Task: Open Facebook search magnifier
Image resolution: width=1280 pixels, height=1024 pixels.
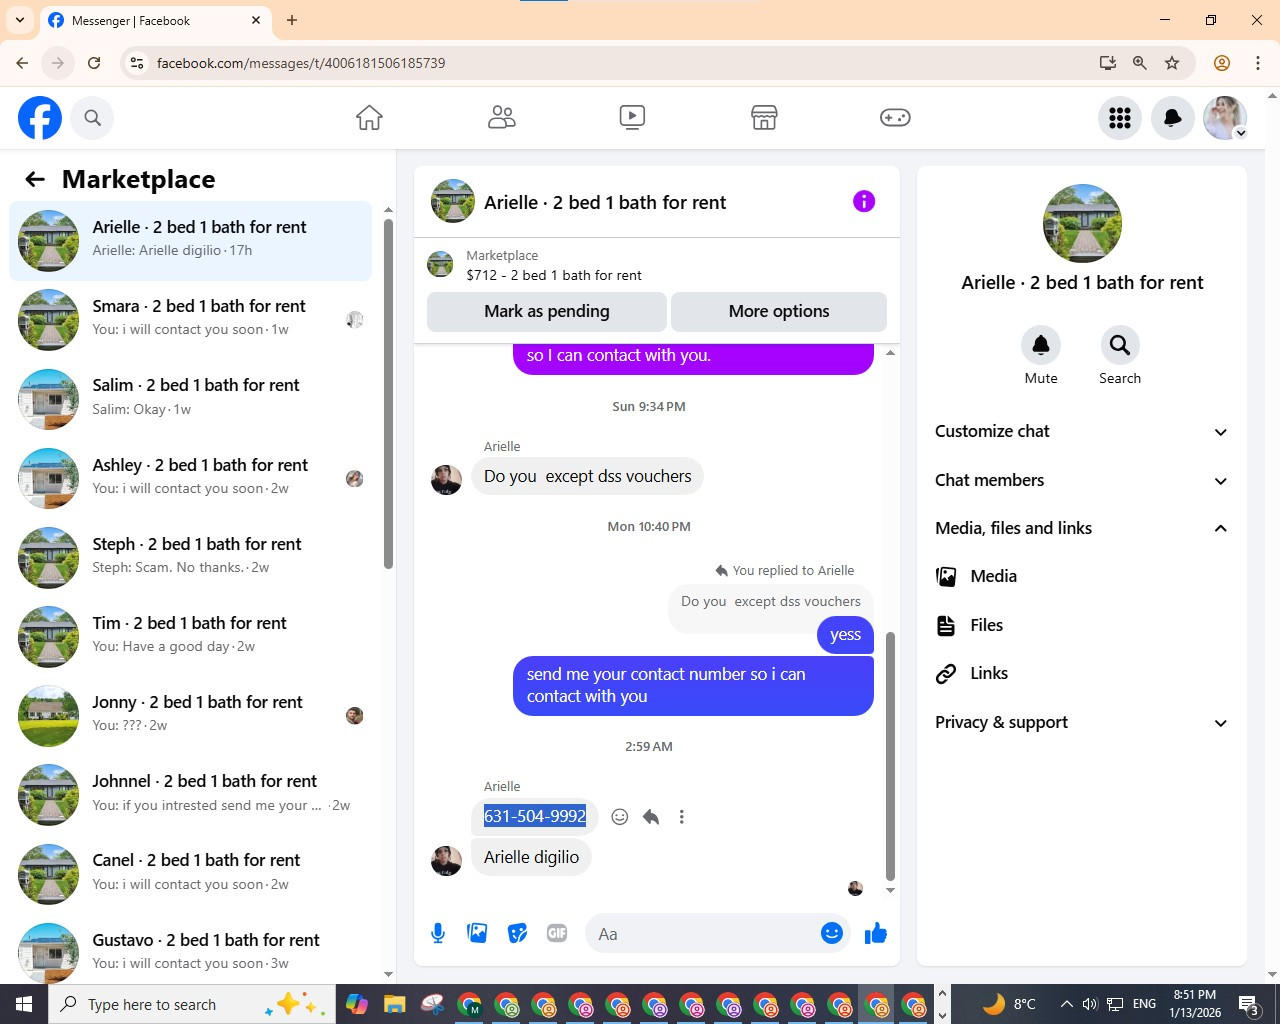Action: click(92, 118)
